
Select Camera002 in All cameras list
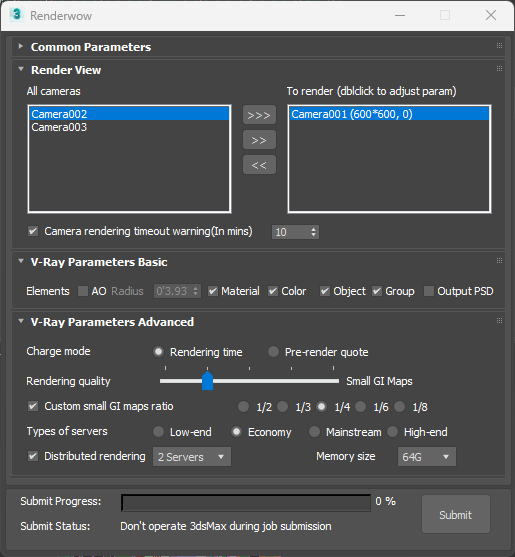click(129, 114)
